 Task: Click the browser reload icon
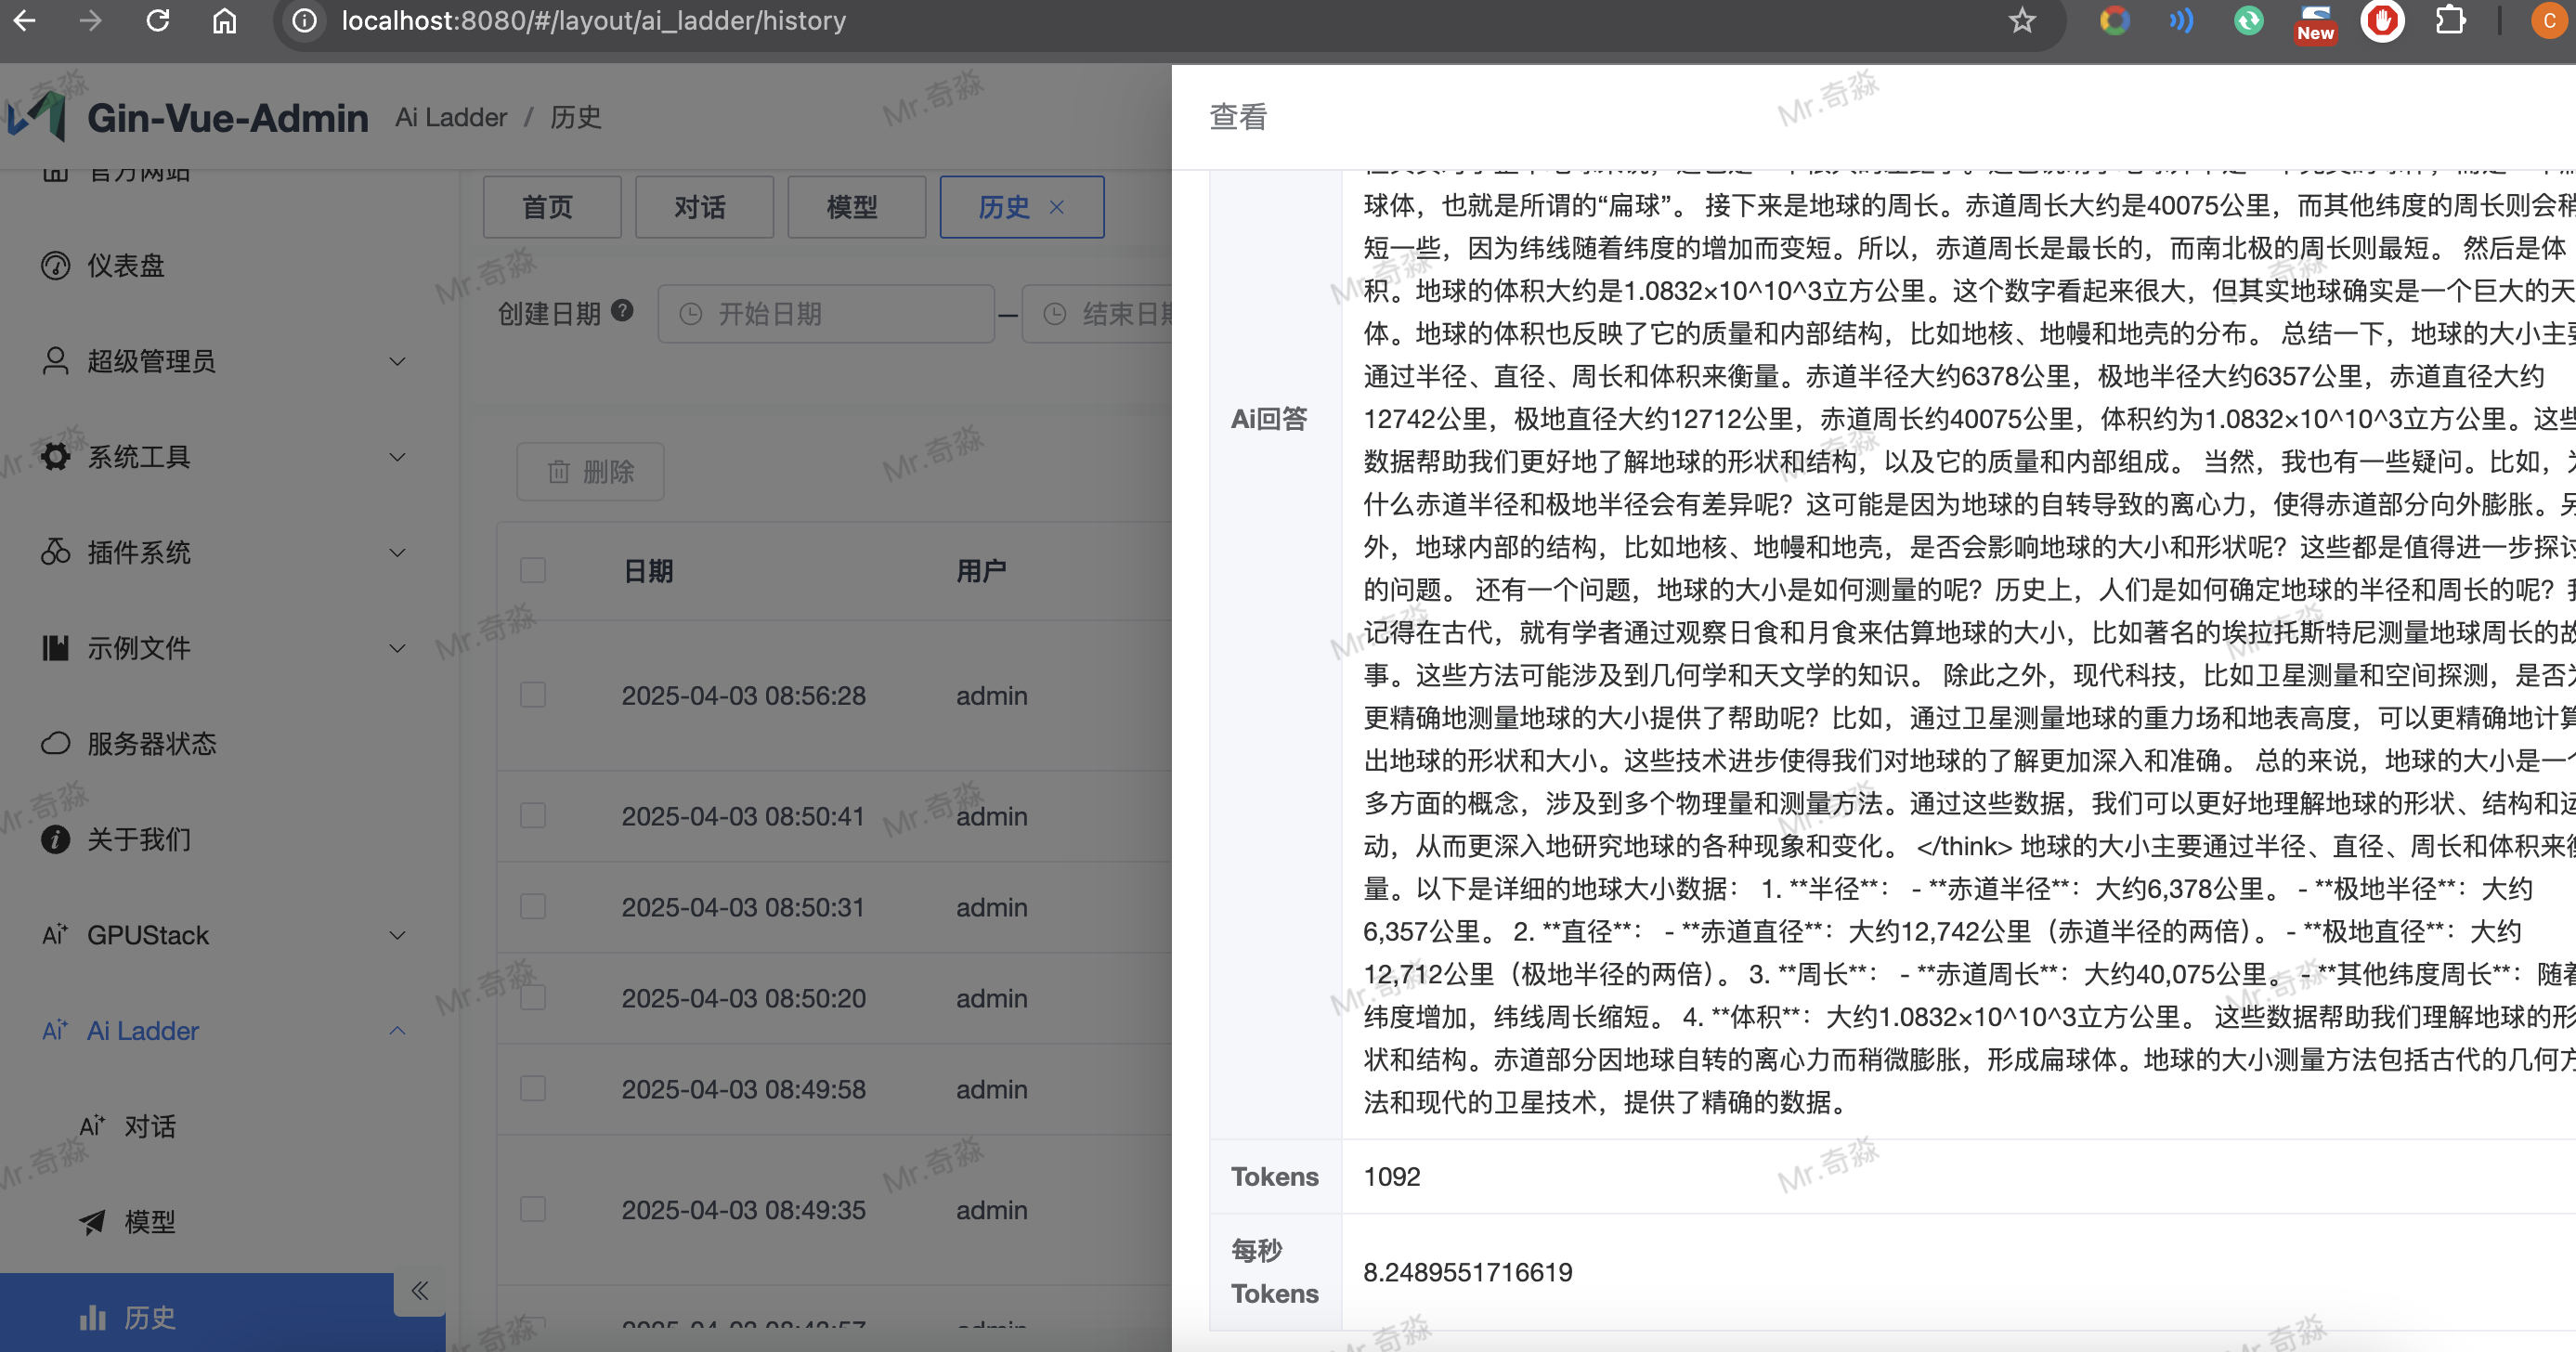click(158, 21)
